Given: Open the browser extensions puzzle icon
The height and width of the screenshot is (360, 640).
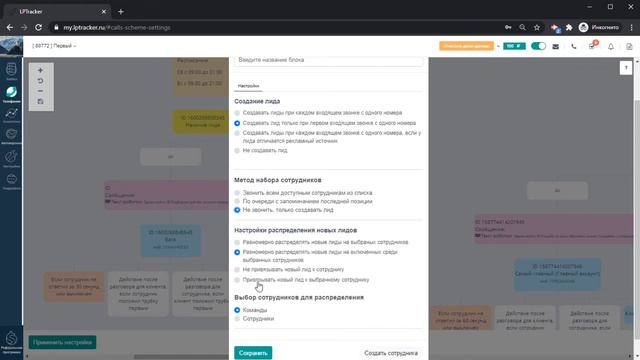Looking at the screenshot, I should tap(569, 27).
